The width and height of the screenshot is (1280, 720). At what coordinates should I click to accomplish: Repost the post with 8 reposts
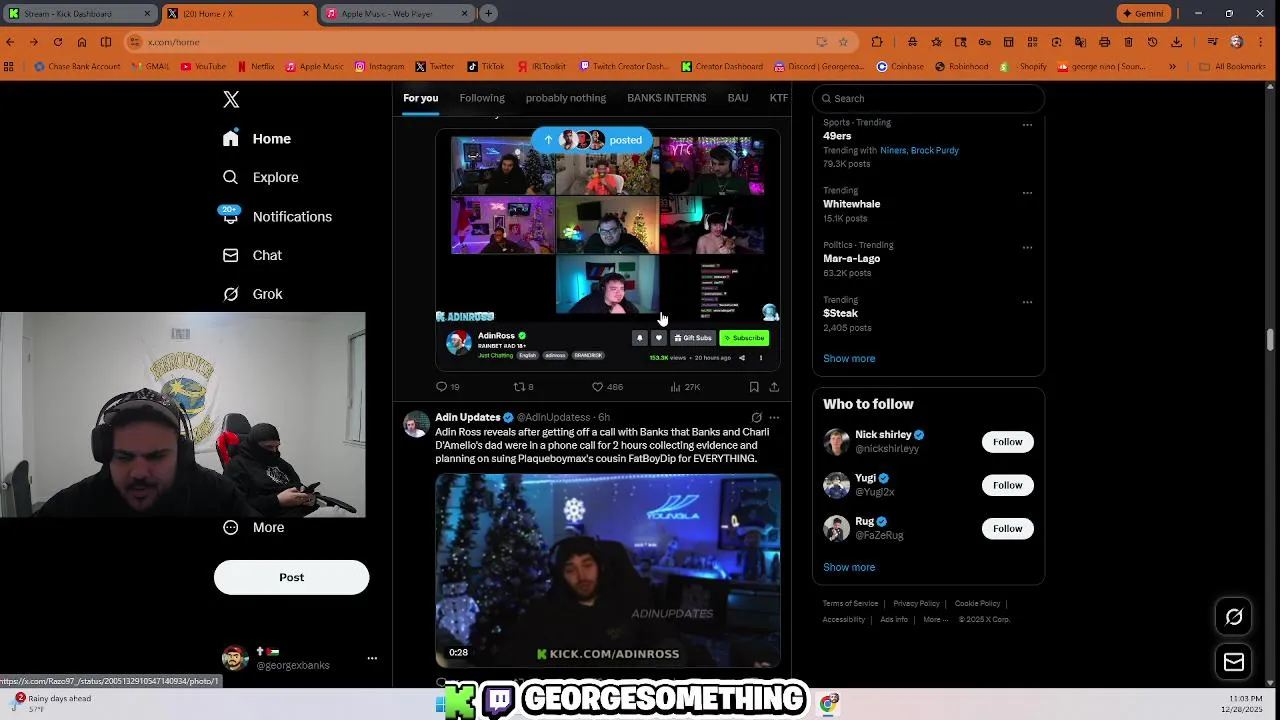[x=523, y=387]
